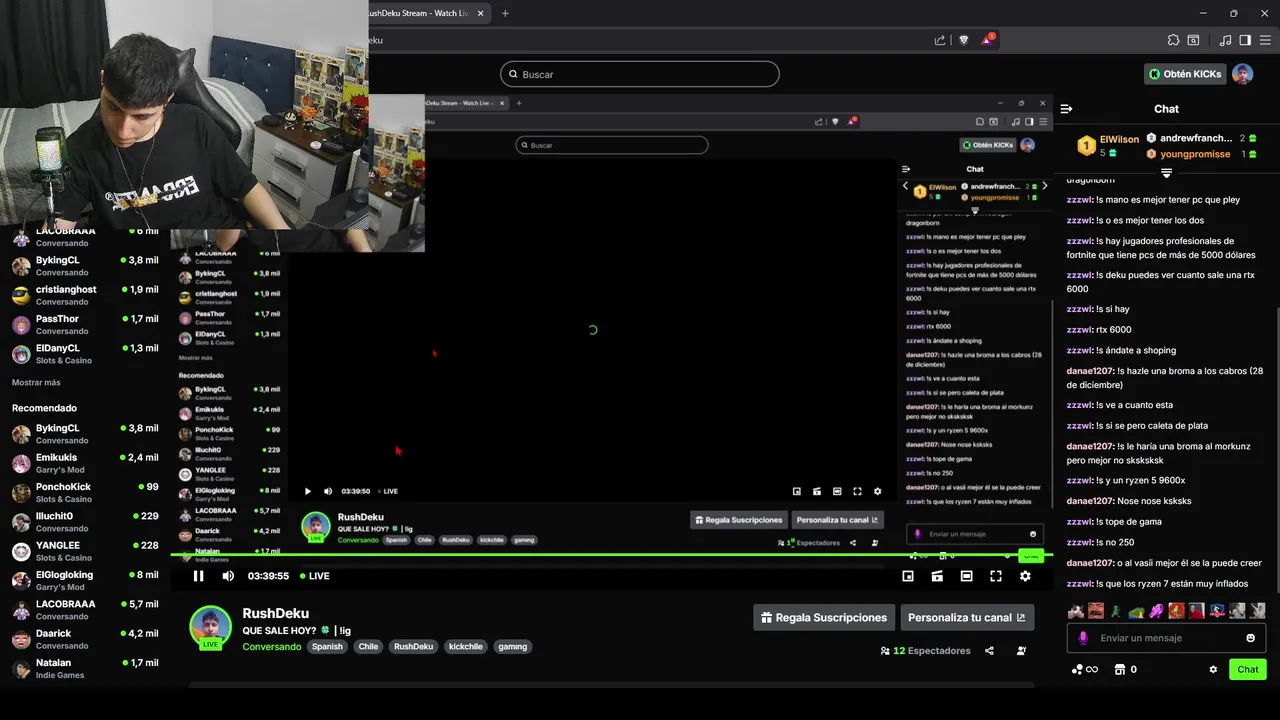1280x720 pixels.
Task: Share the channel via share icon
Action: 989,651
